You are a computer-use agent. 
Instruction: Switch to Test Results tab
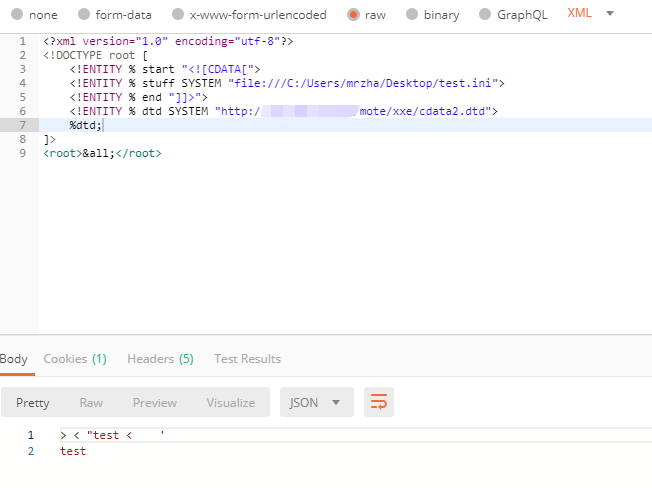pyautogui.click(x=247, y=359)
